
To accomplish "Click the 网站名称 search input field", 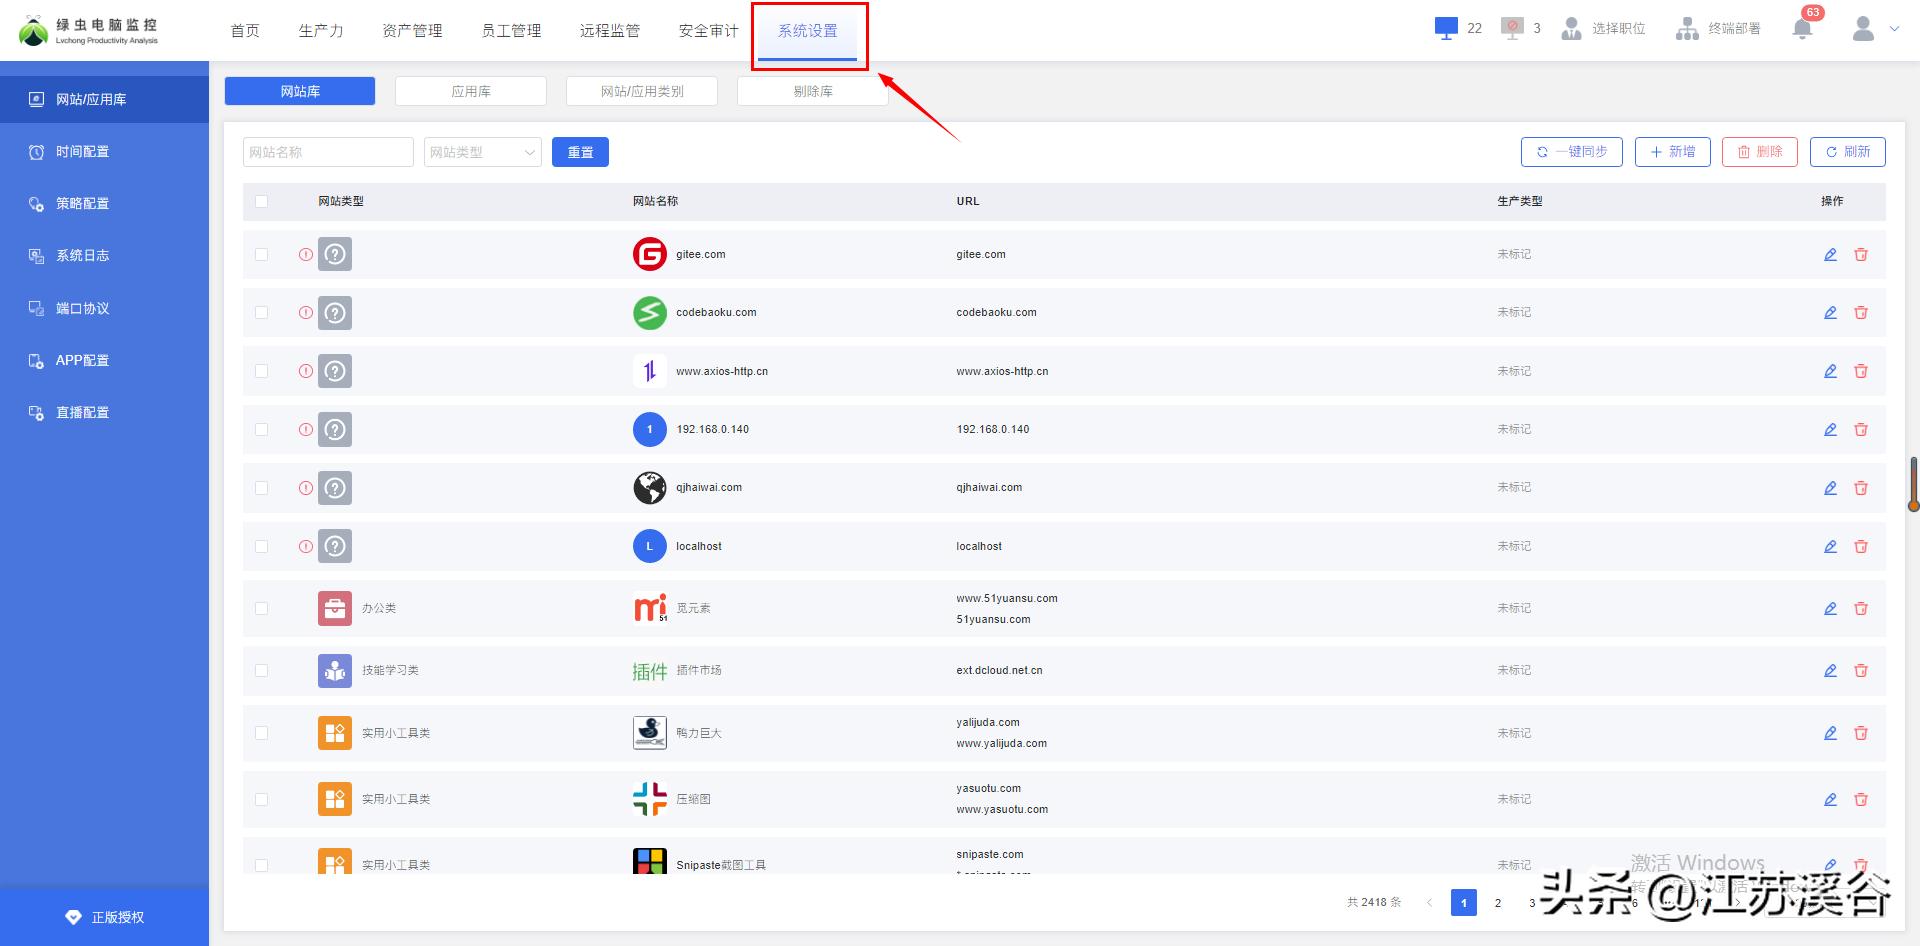I will pos(327,152).
